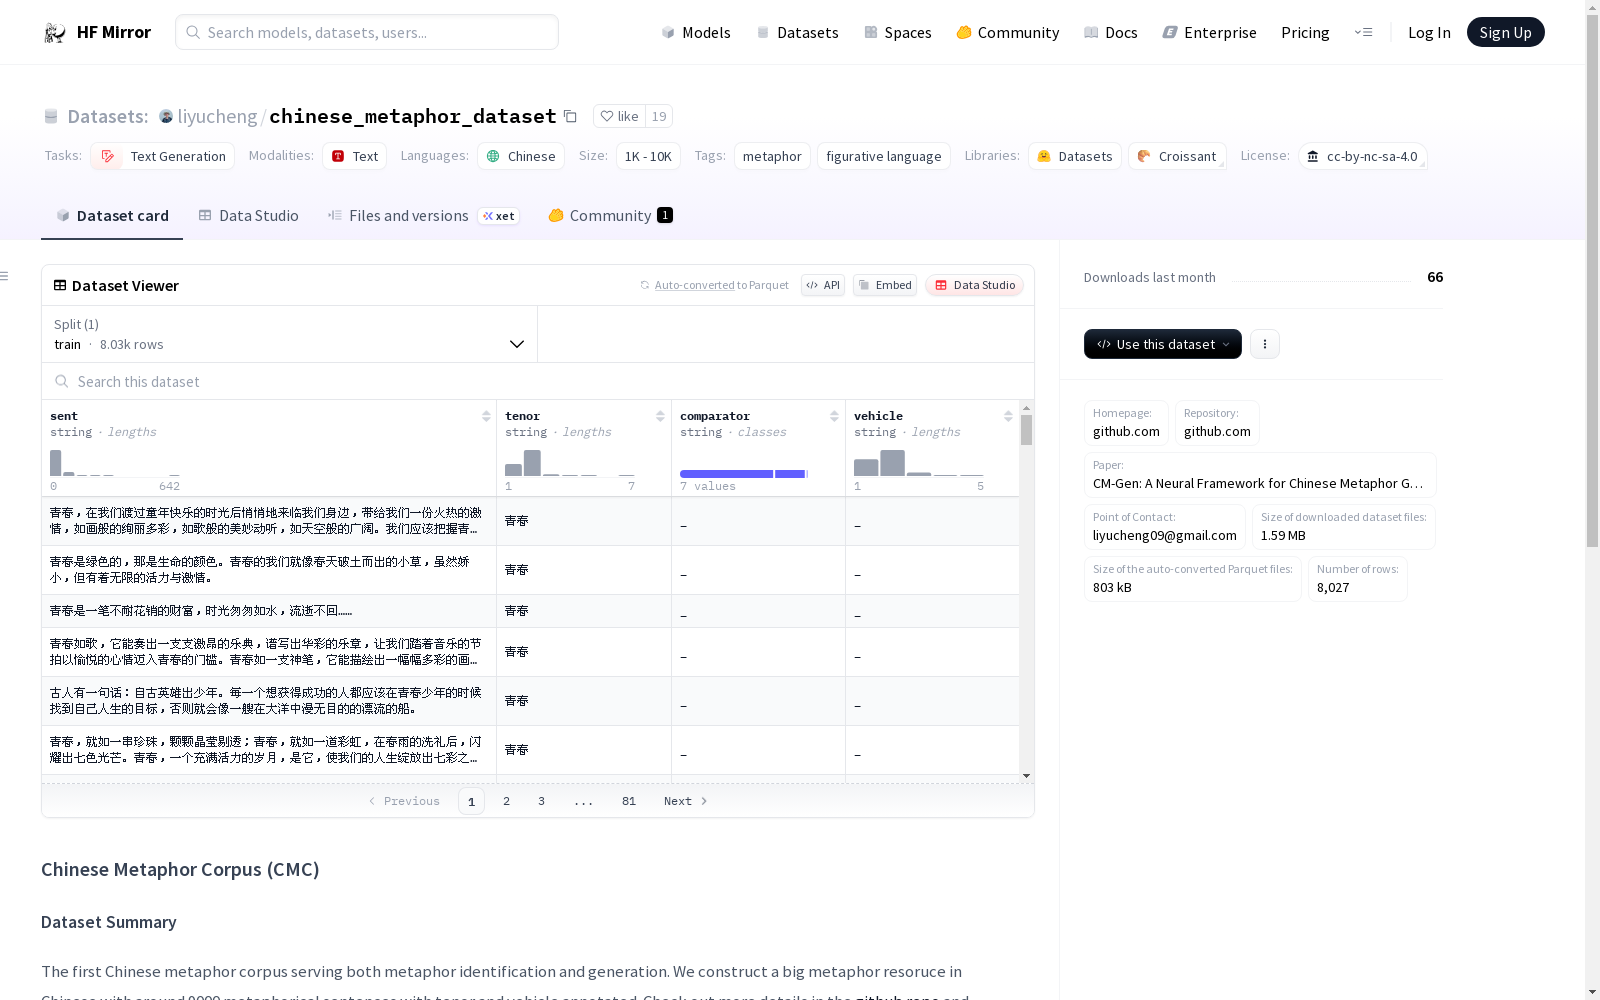This screenshot has height=1000, width=1600.
Task: Open Community in top navigation
Action: tap(1007, 32)
